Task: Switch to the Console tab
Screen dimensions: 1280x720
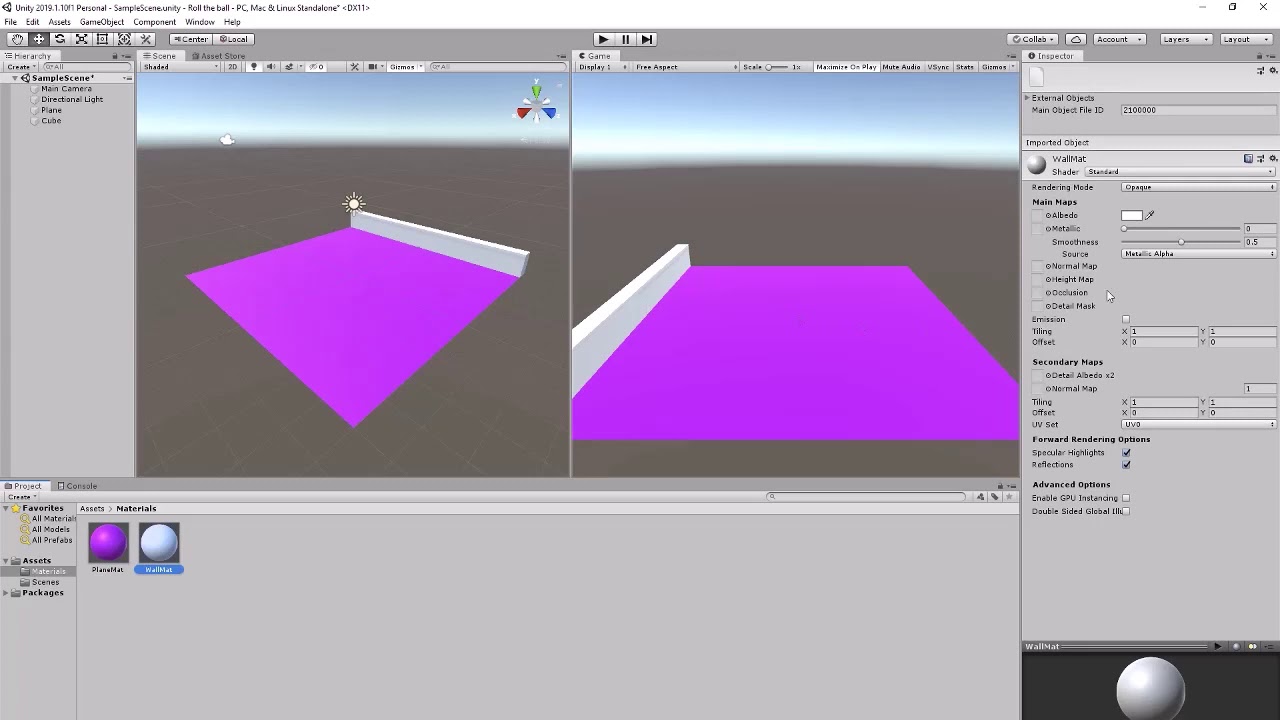Action: (x=77, y=486)
